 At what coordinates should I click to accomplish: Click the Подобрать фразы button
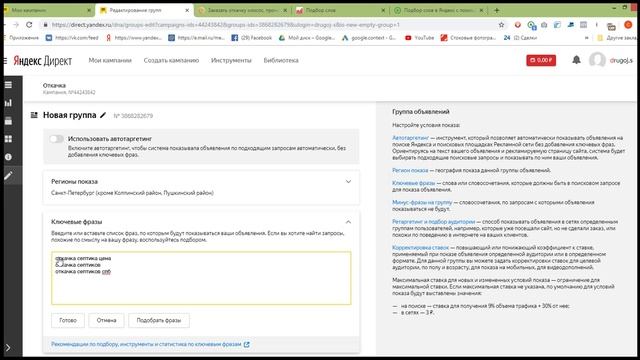[159, 320]
